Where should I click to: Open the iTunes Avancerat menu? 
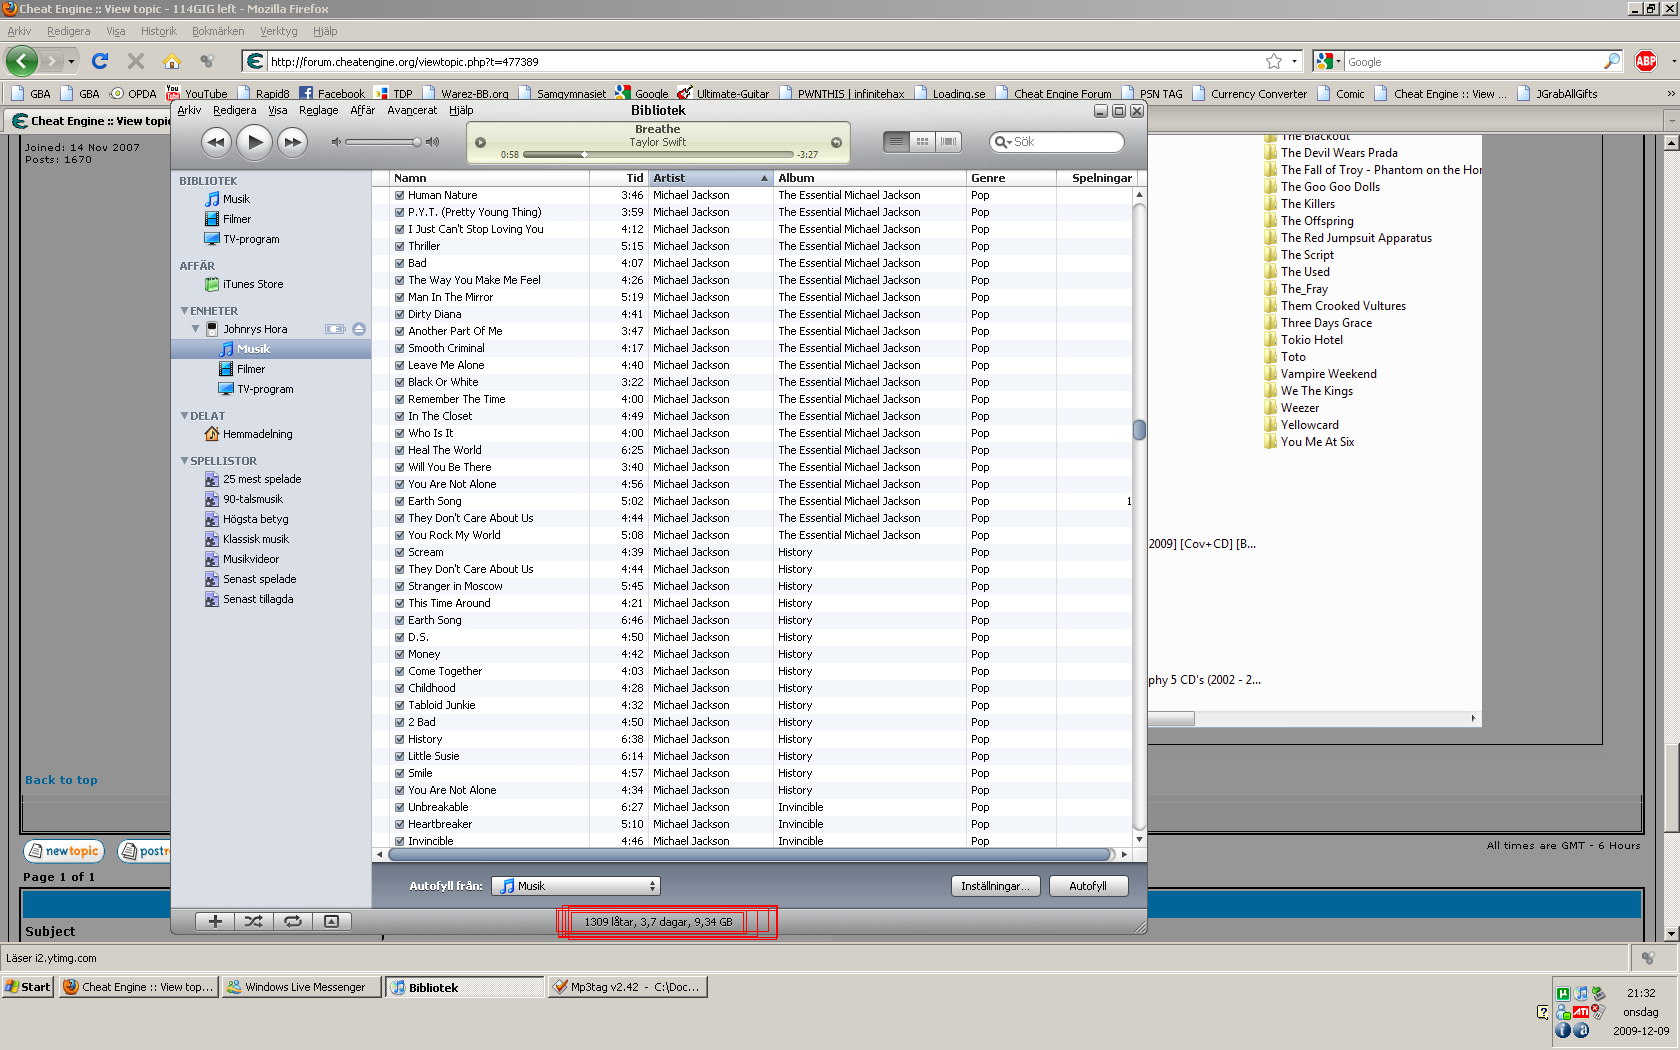[412, 110]
